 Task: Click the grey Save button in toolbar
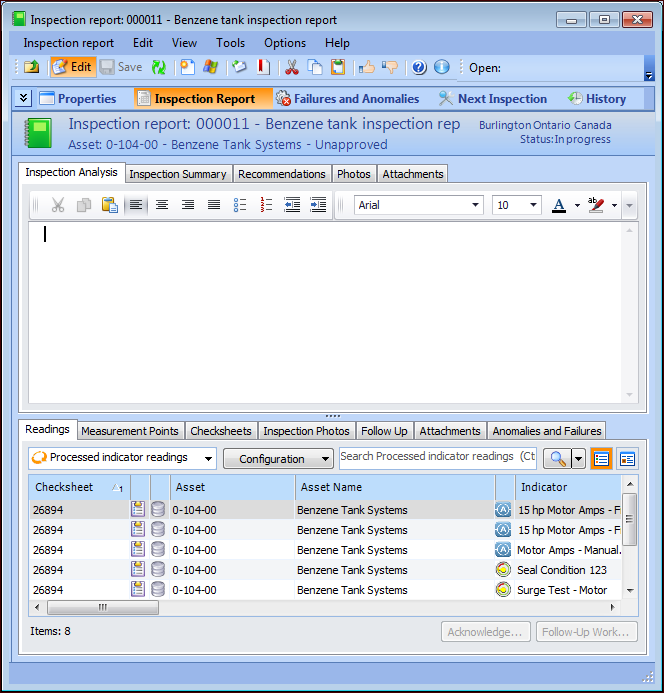point(121,67)
